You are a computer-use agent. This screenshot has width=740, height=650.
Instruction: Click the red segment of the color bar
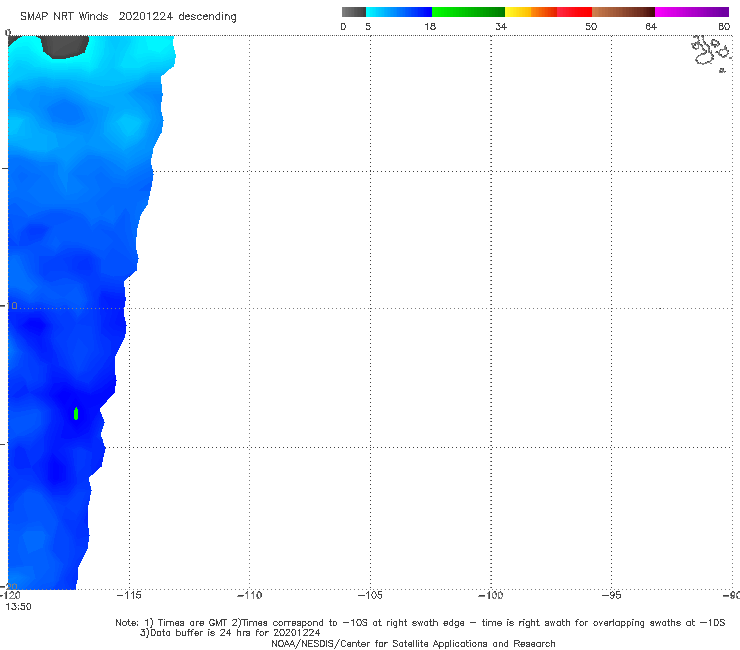point(574,12)
